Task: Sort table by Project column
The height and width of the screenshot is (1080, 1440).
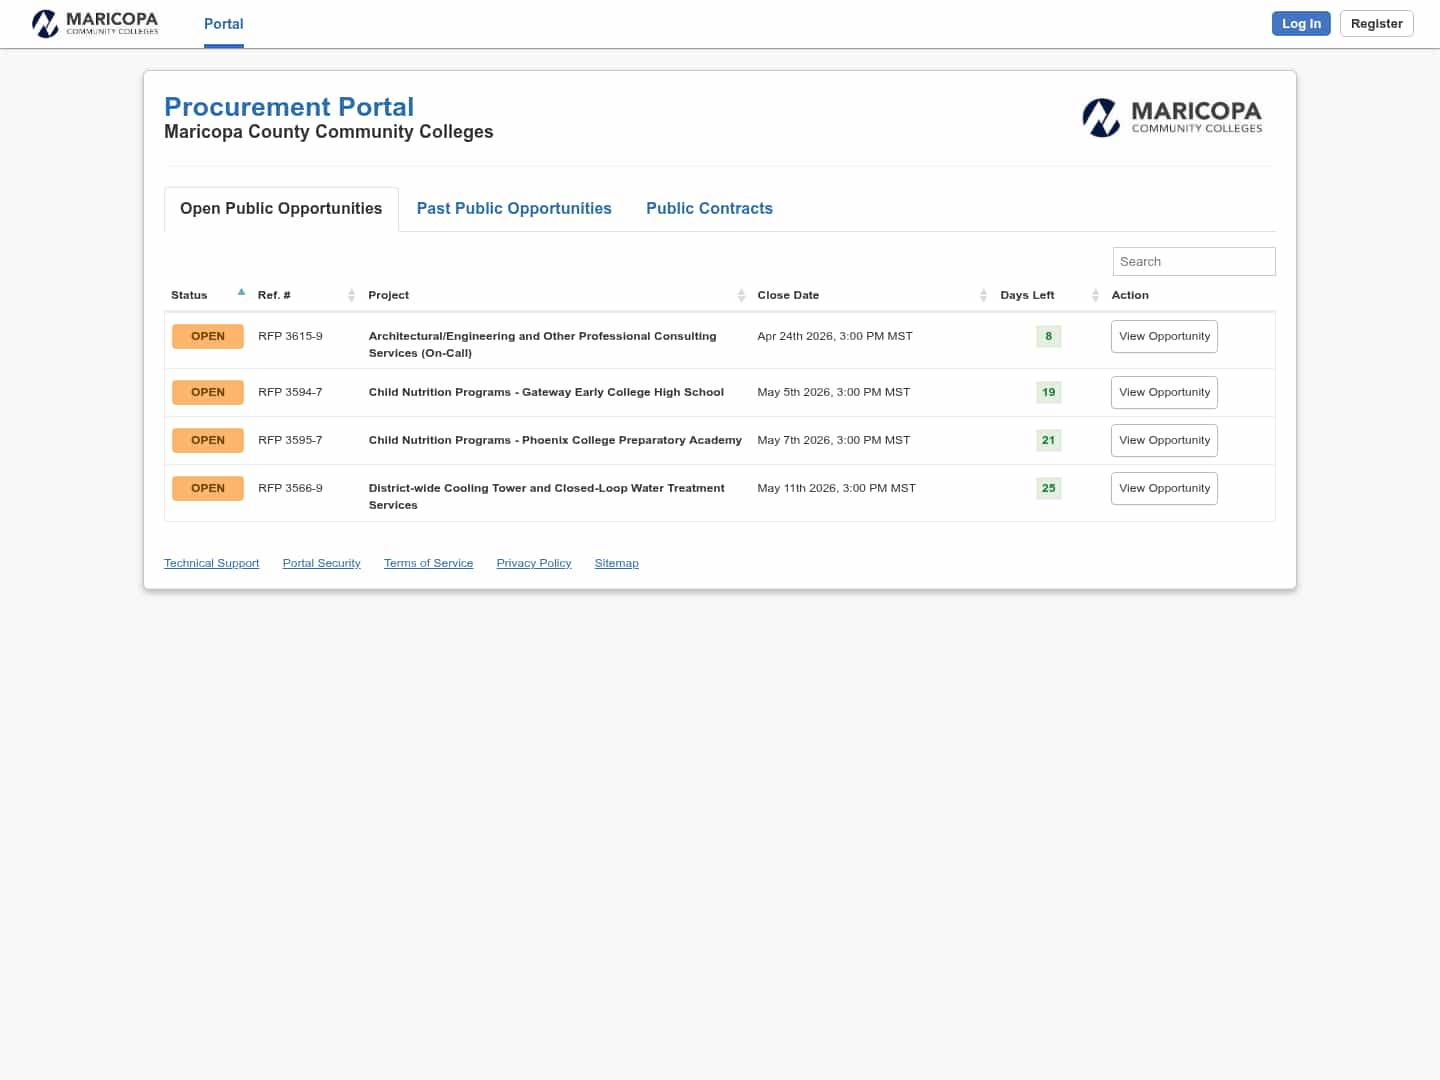Action: click(741, 295)
